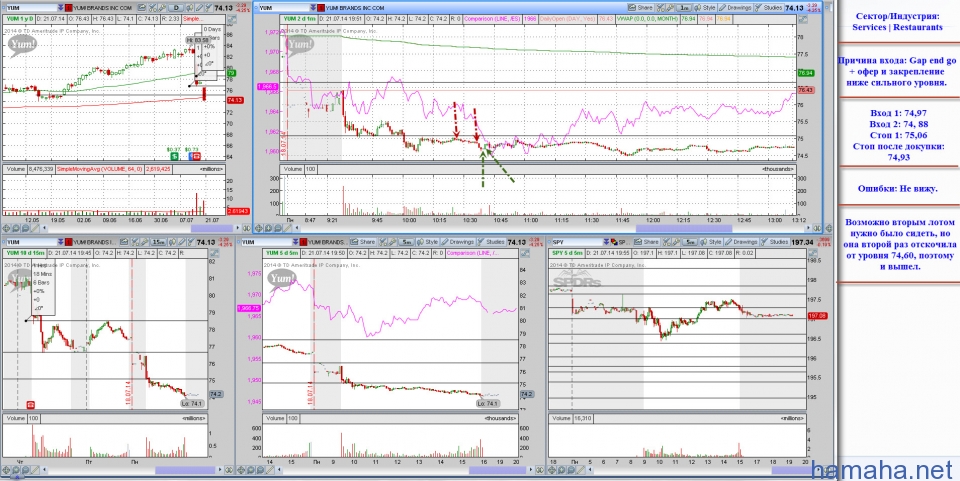This screenshot has height=481, width=960.
Task: Open Style icon in top-left daily chart
Action: coord(190,8)
